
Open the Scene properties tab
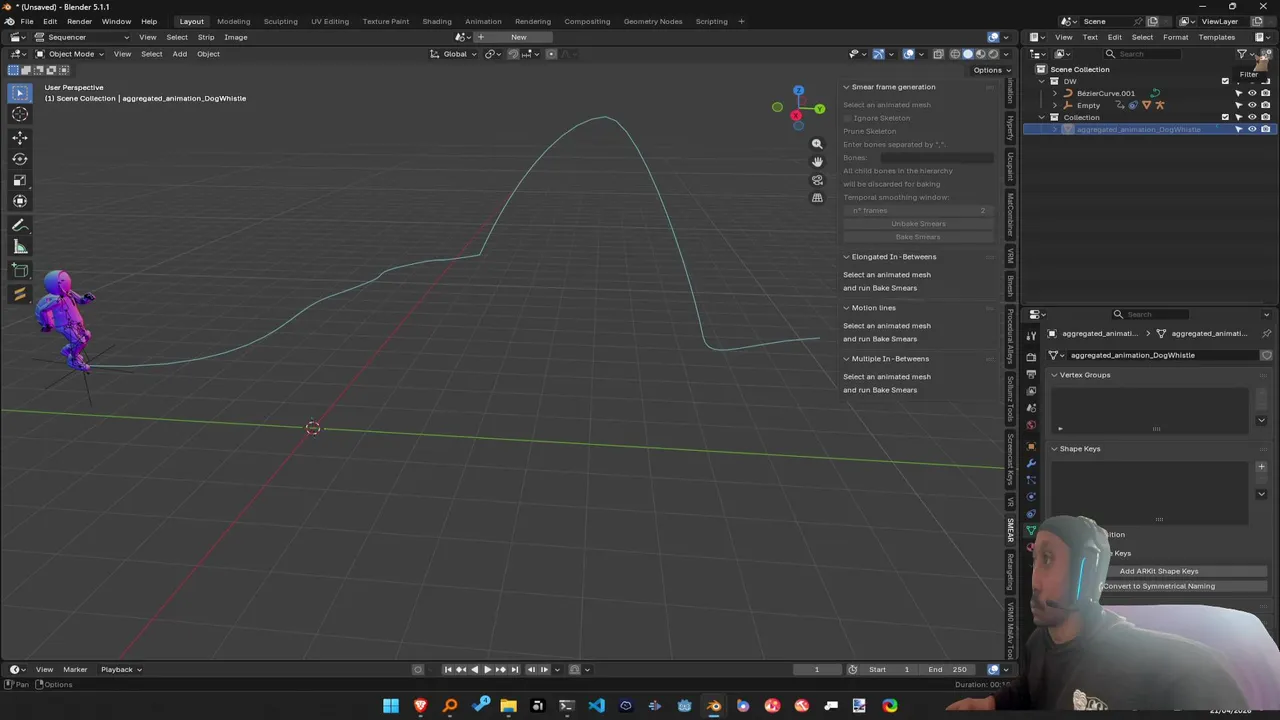(1031, 408)
